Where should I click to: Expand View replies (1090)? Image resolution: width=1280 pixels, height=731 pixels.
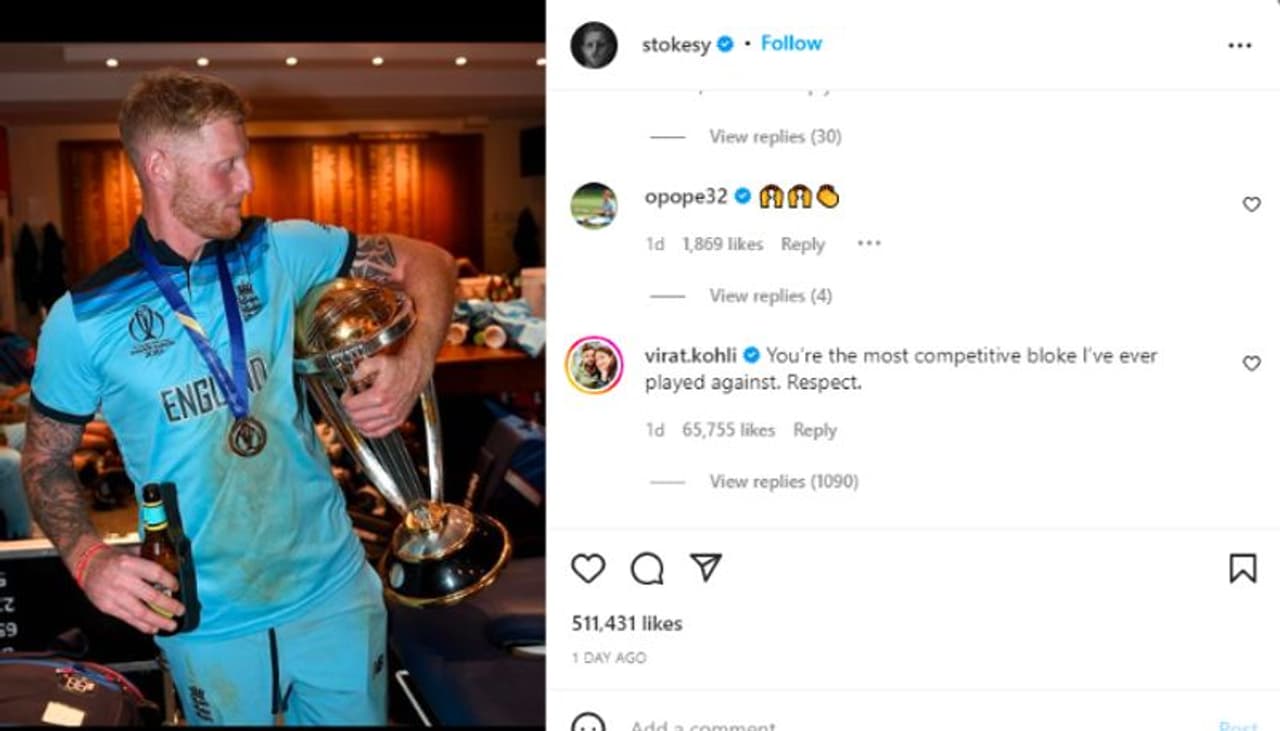click(x=784, y=481)
